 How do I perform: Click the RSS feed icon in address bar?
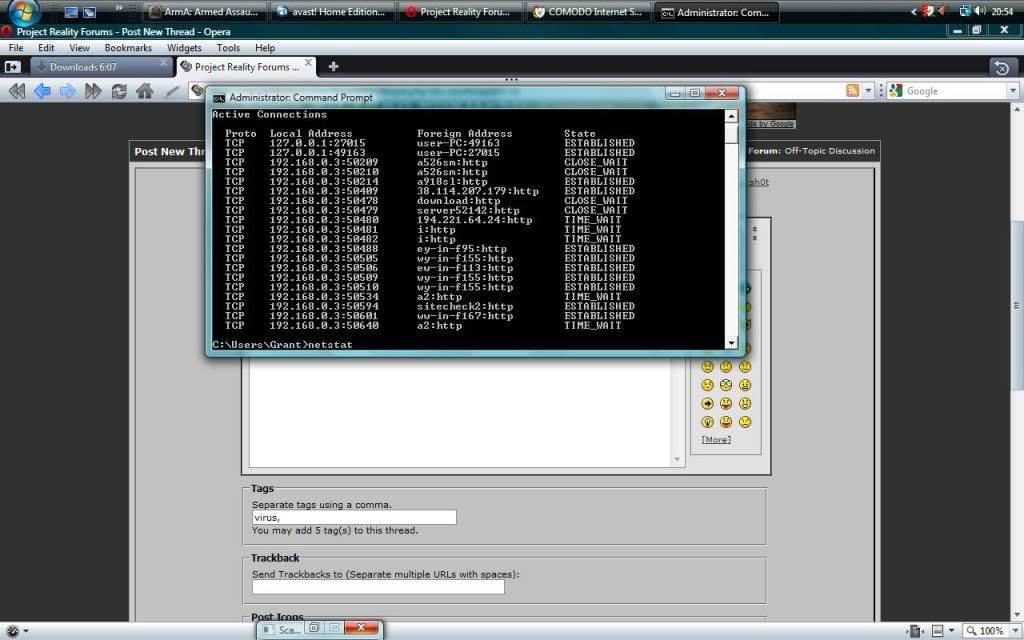pyautogui.click(x=852, y=91)
